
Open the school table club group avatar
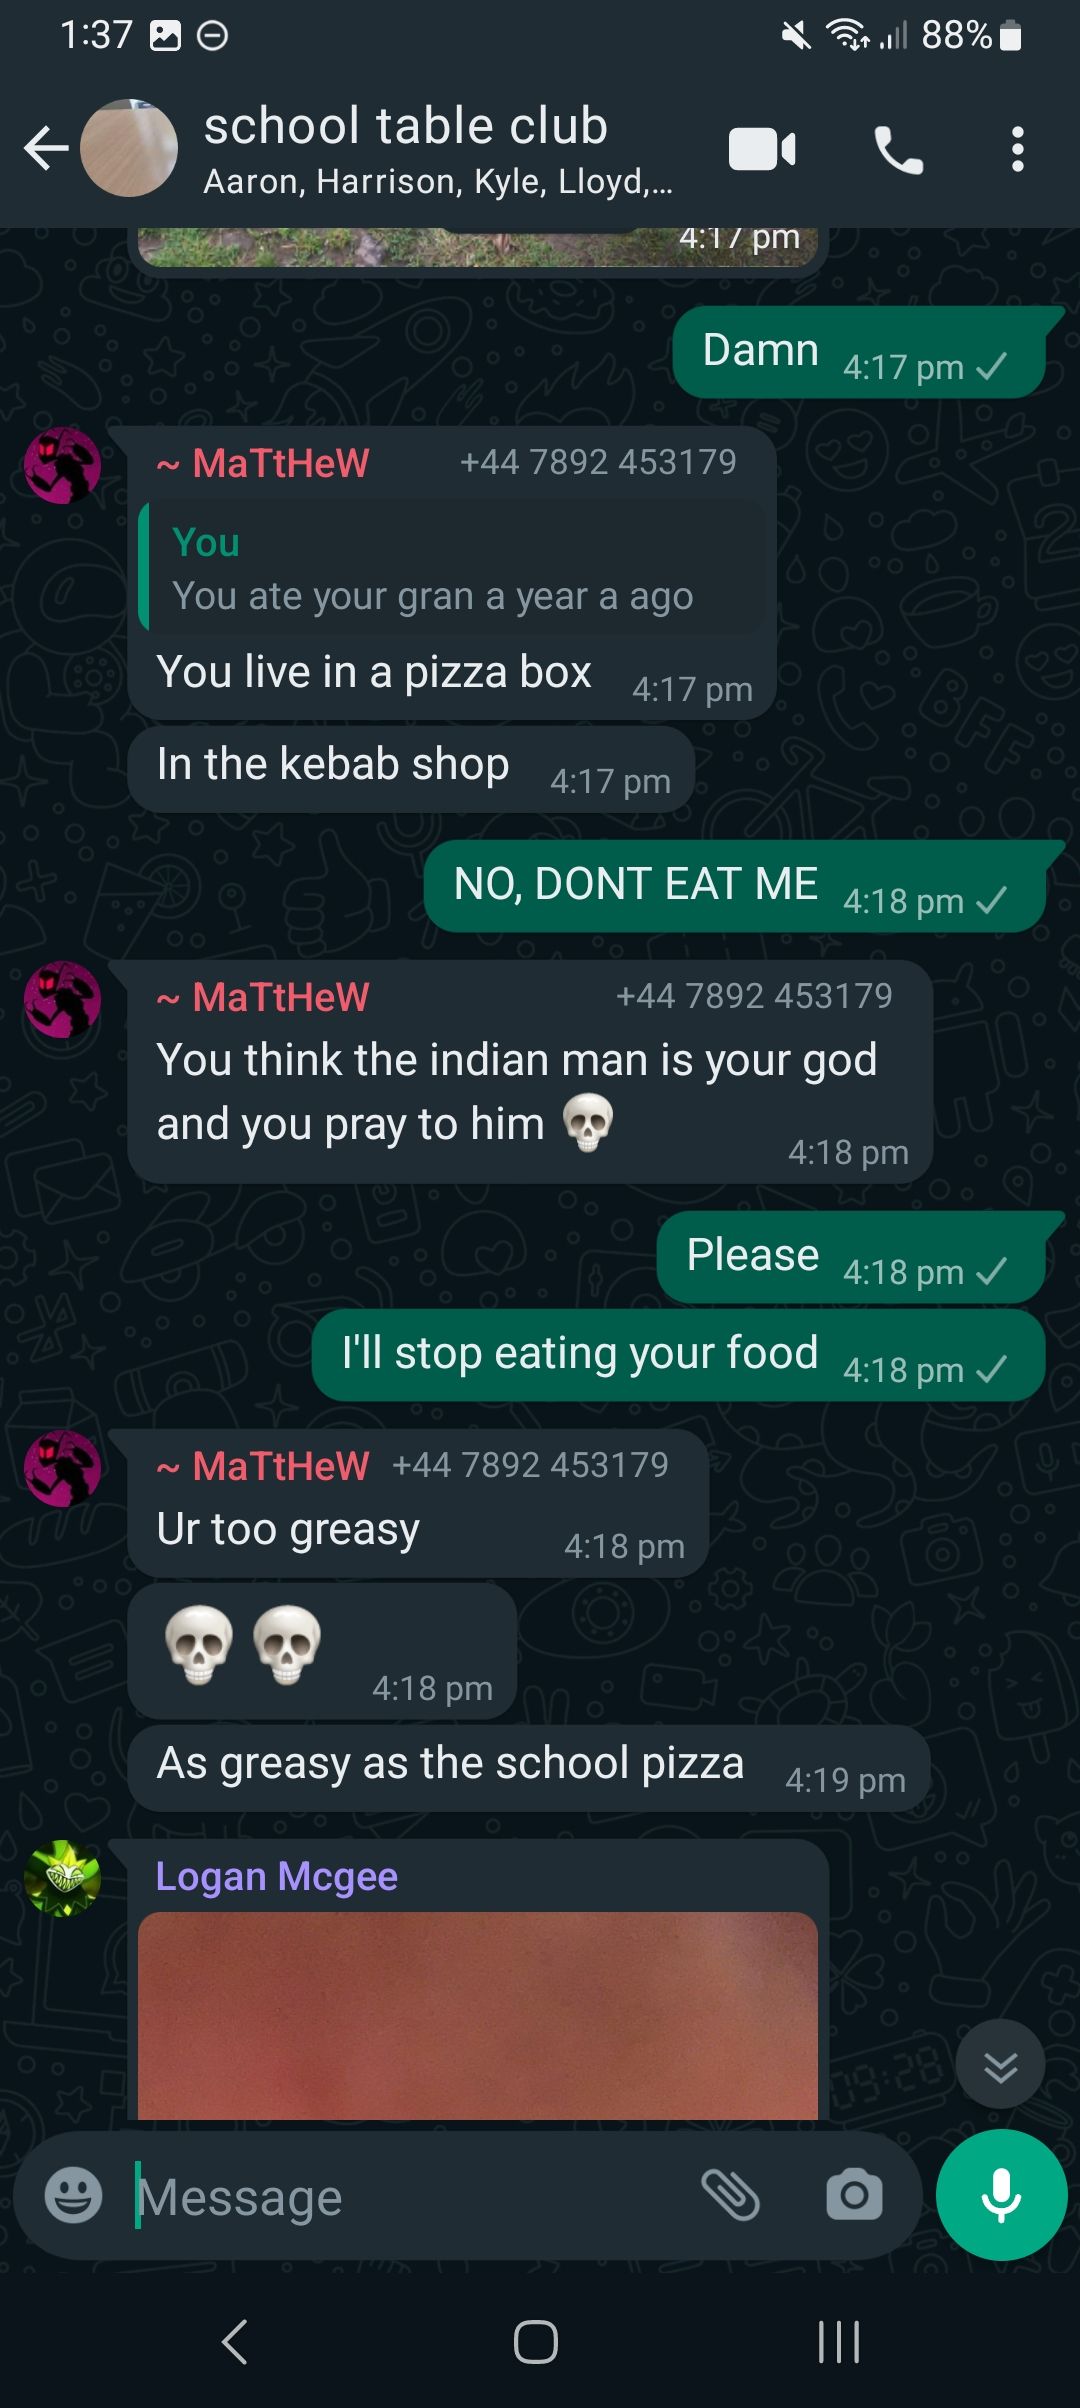click(129, 148)
